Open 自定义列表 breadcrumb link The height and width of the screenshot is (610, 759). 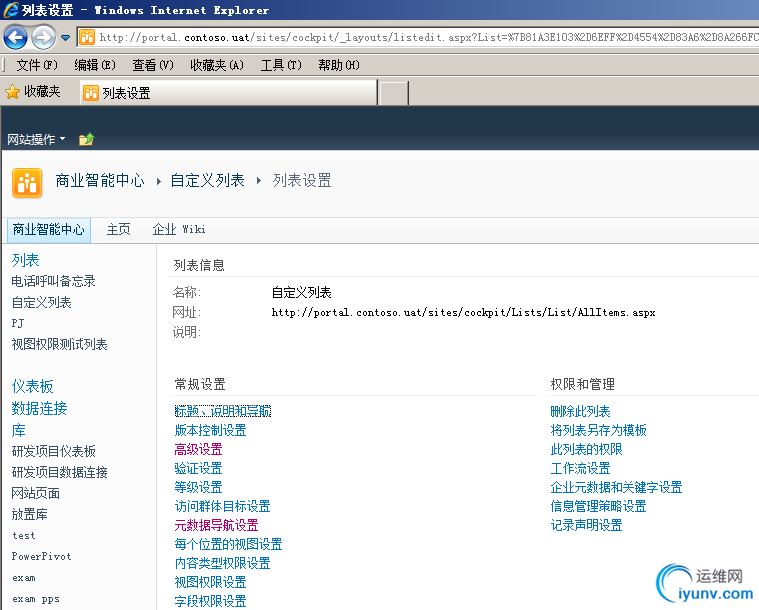[208, 181]
